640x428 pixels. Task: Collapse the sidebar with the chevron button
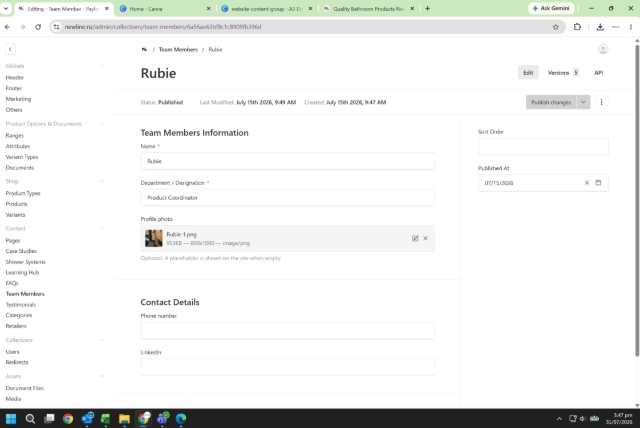tap(10, 49)
